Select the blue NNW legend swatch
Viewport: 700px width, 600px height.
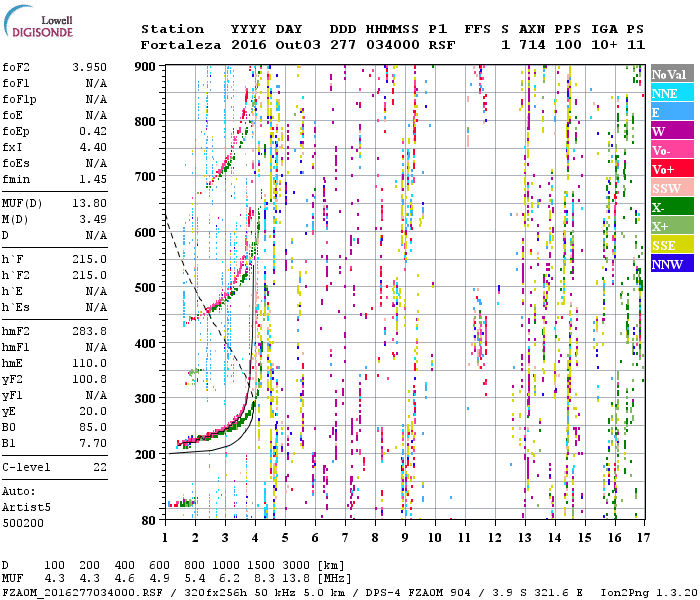point(671,264)
